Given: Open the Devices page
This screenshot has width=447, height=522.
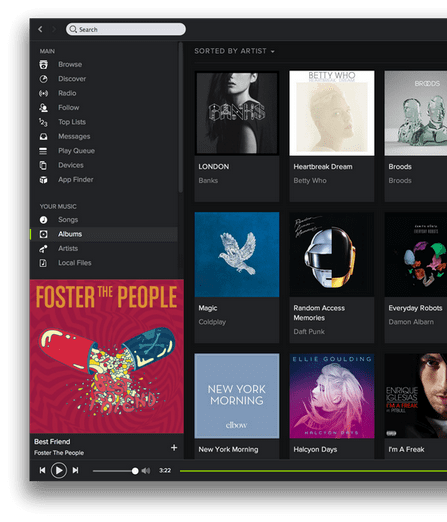Looking at the screenshot, I should point(71,165).
